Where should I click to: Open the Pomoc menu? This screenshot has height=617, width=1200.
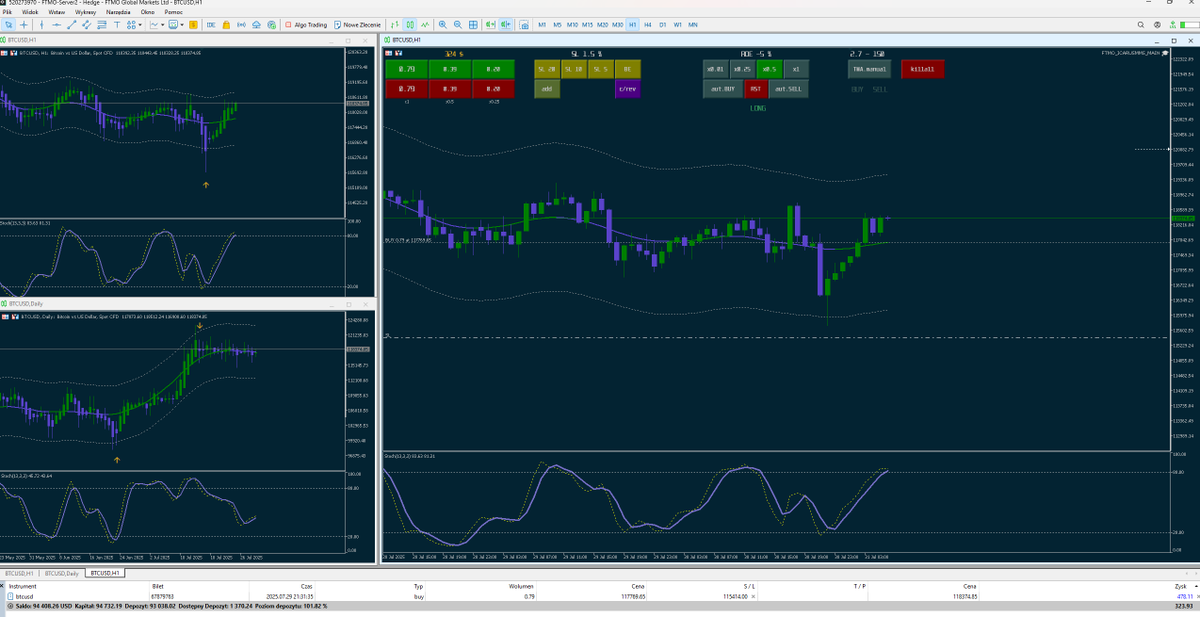[175, 11]
